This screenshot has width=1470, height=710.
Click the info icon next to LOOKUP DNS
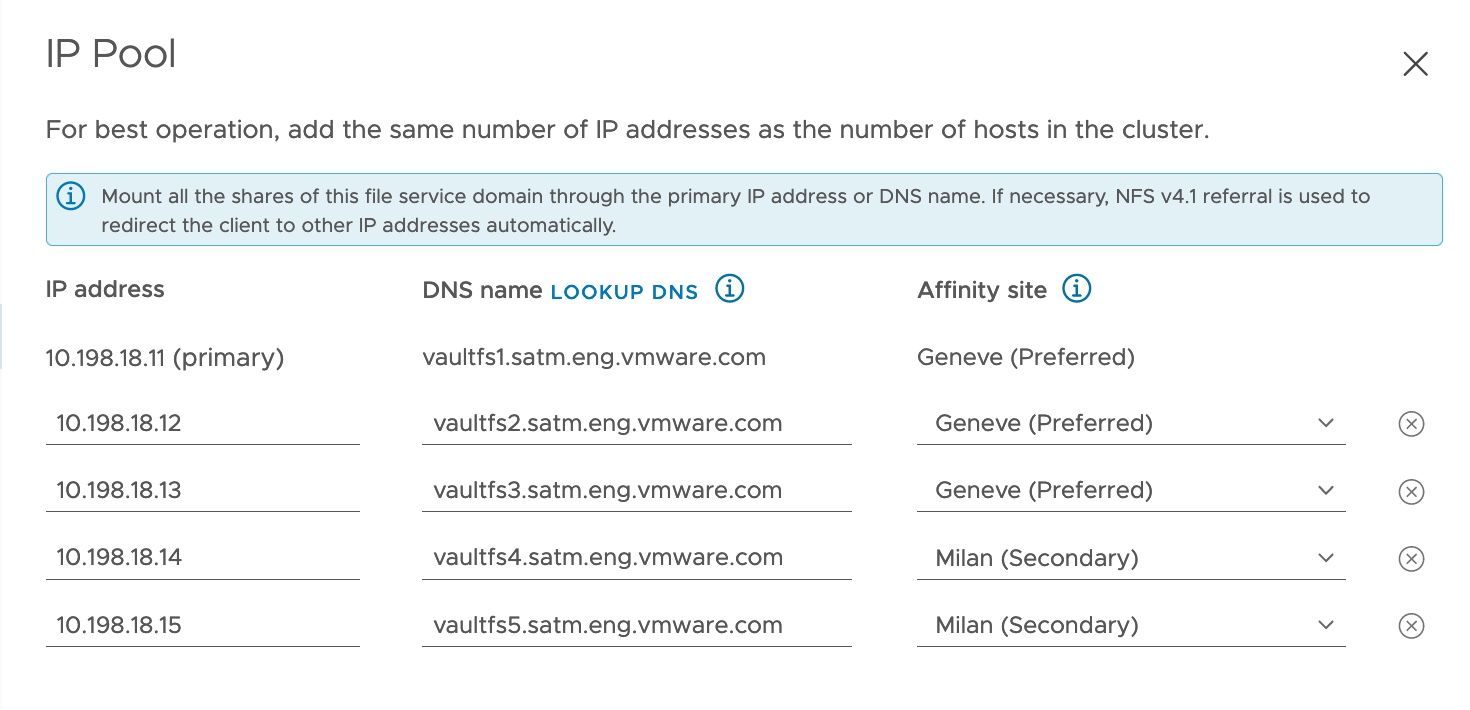coord(731,288)
